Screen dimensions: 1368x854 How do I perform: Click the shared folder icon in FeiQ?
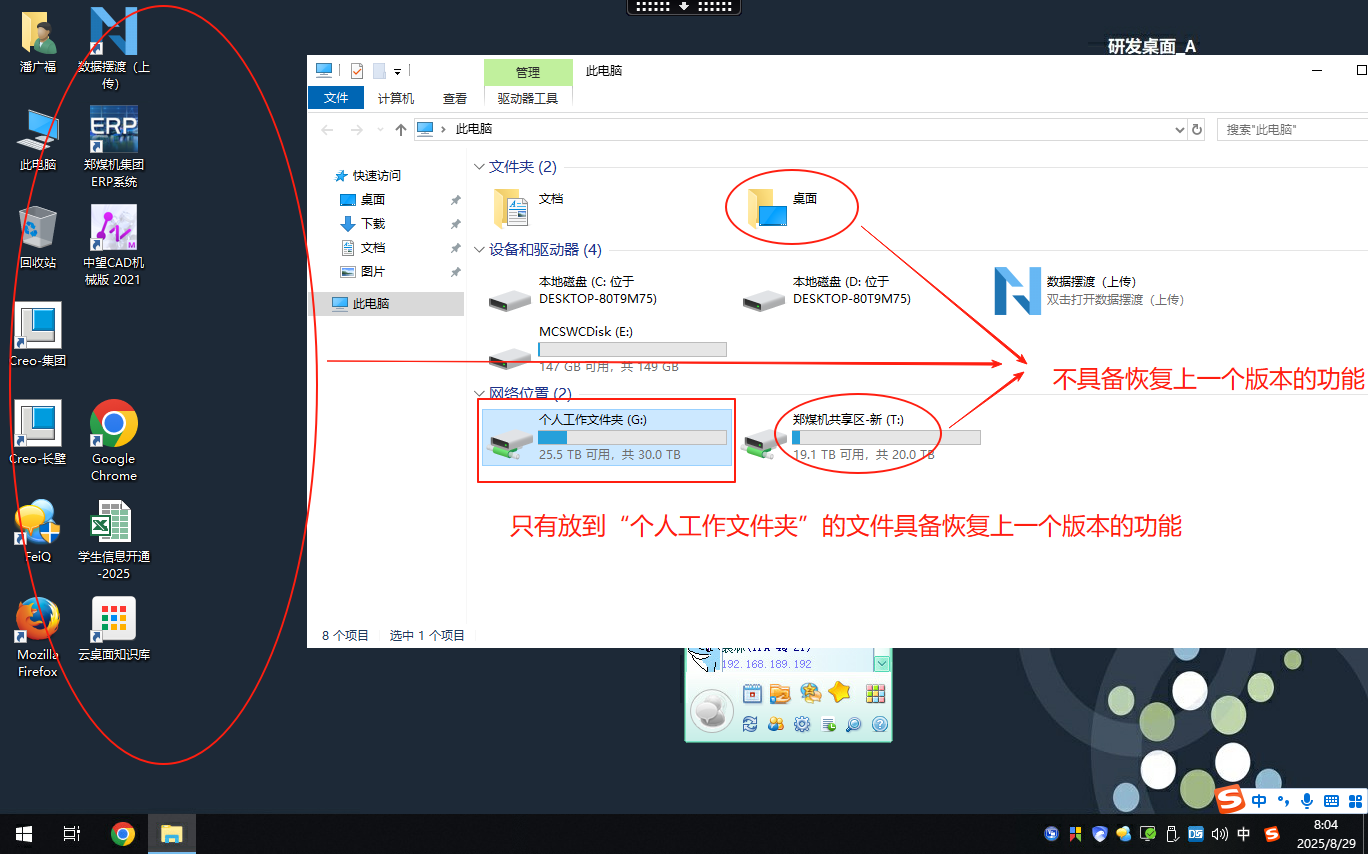click(x=780, y=693)
